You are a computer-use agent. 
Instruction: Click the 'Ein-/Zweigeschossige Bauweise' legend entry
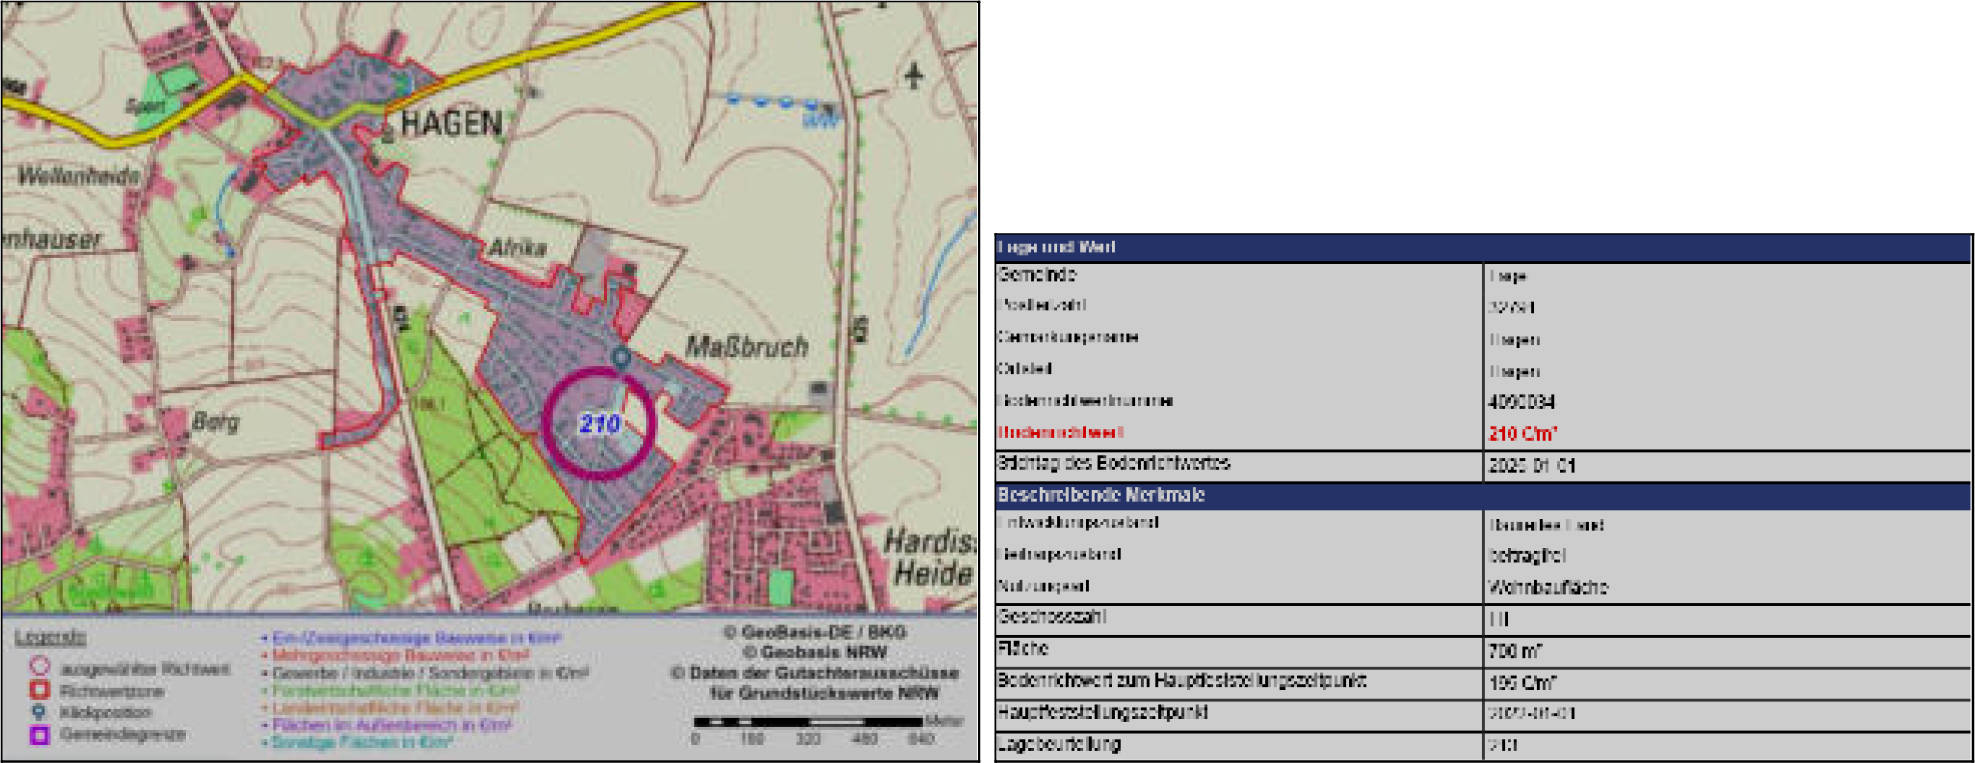[410, 638]
